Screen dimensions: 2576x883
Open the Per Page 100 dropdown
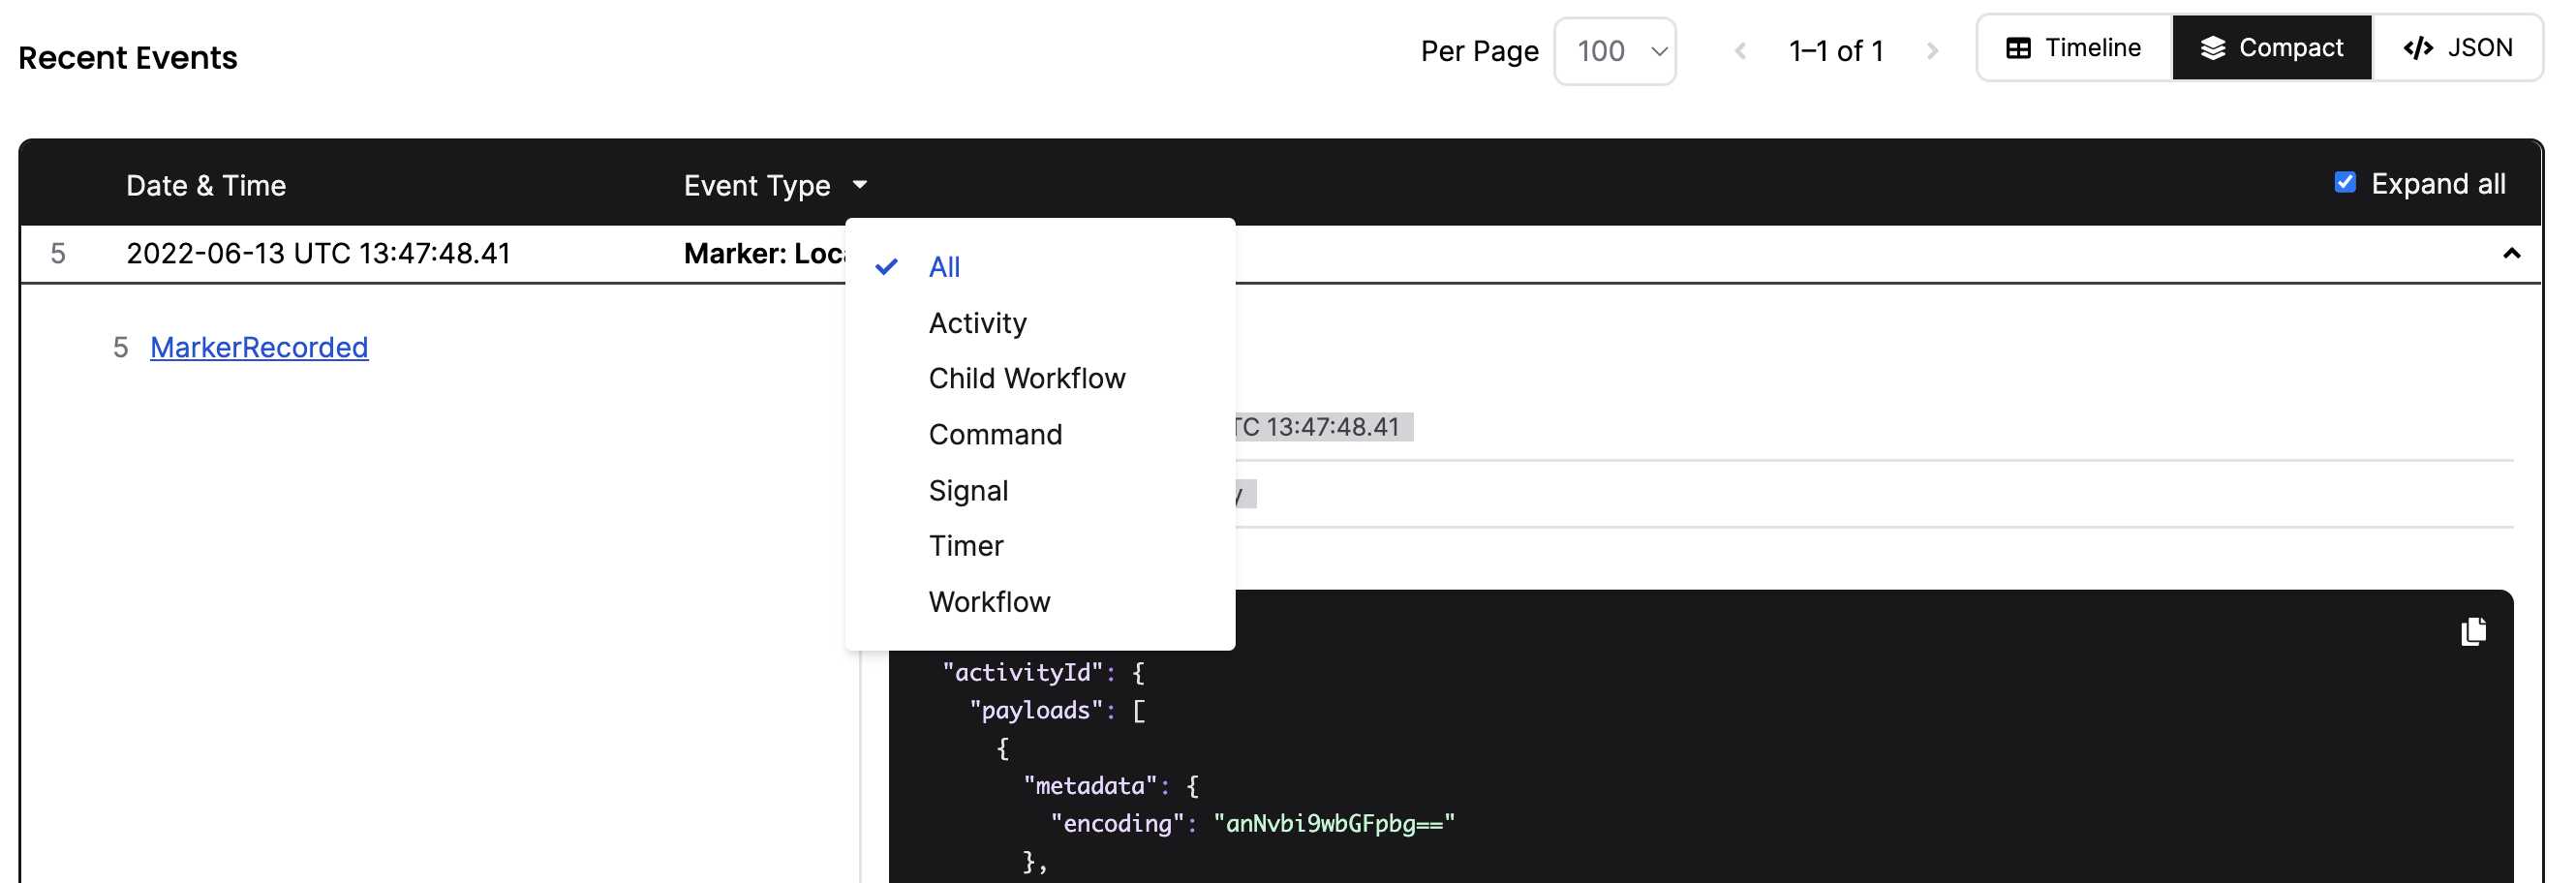click(x=1614, y=51)
